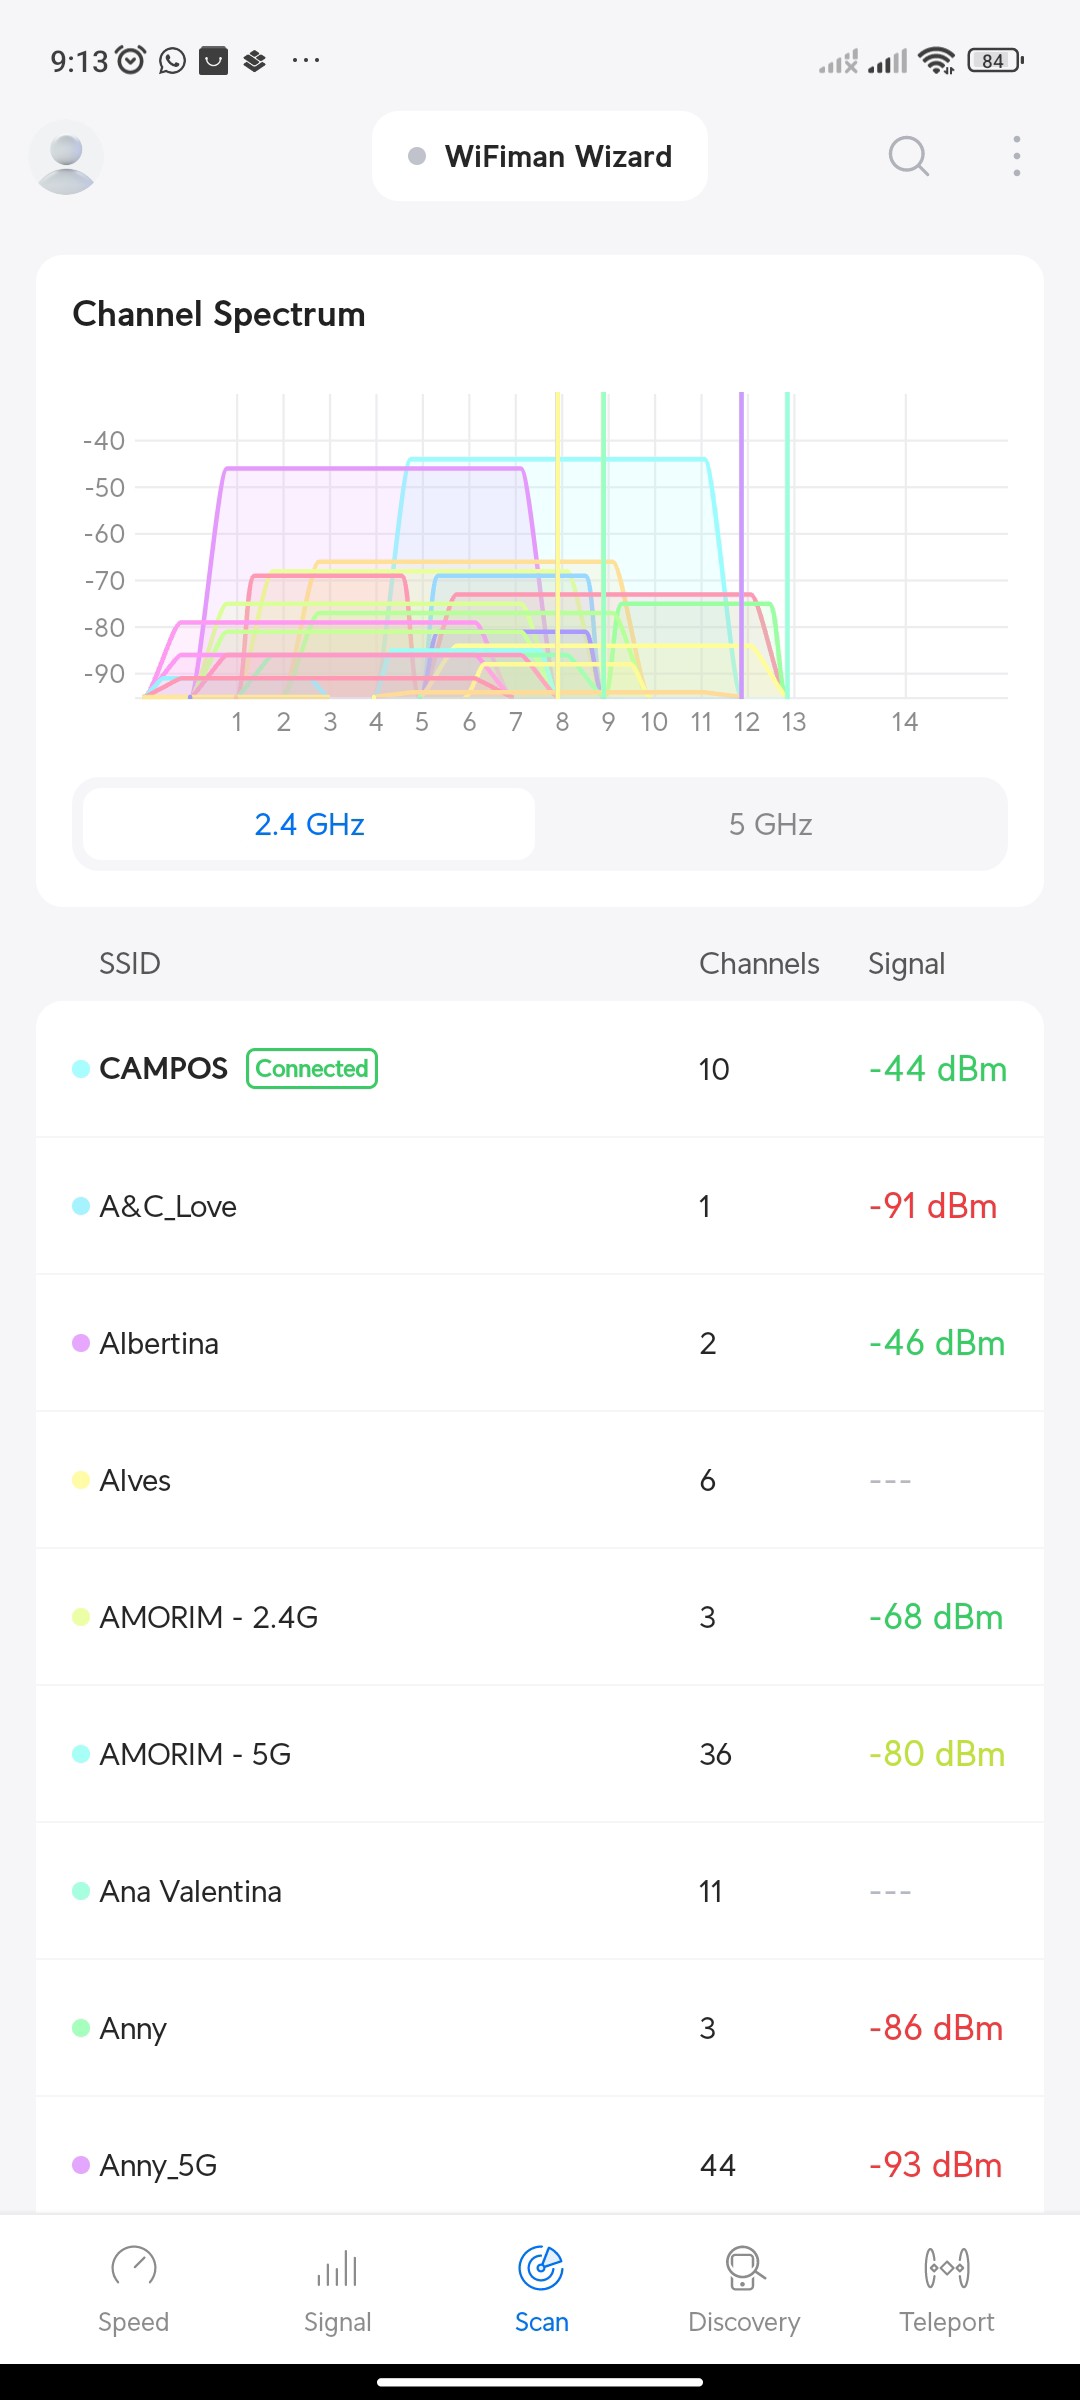The image size is (1080, 2400).
Task: Tap the search magnifier icon
Action: (x=908, y=156)
